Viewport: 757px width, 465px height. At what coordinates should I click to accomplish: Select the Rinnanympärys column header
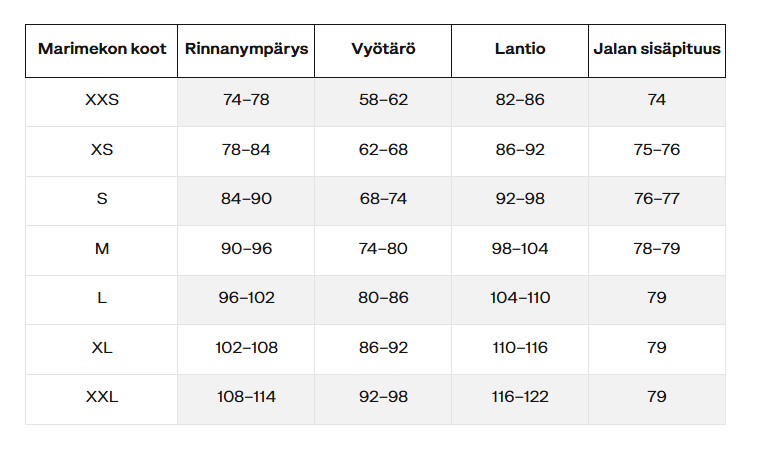[246, 49]
